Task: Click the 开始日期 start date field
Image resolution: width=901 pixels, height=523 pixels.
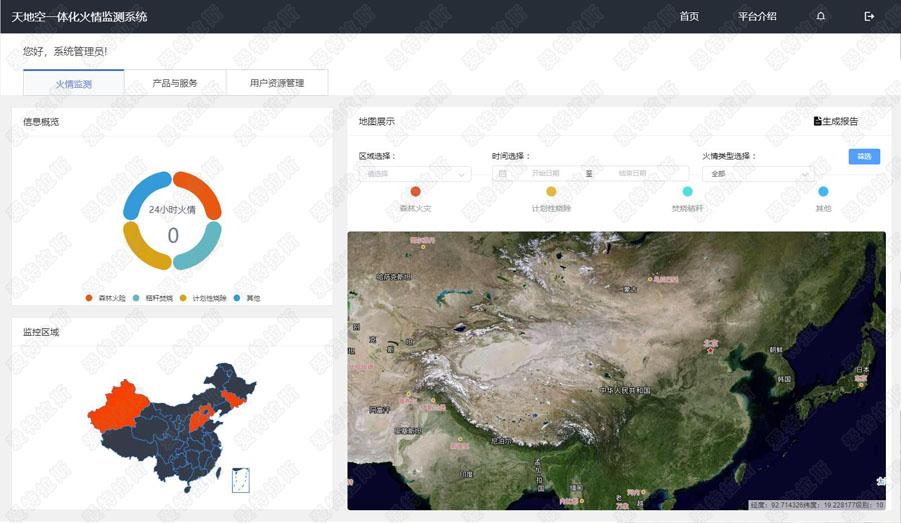Action: pyautogui.click(x=545, y=174)
